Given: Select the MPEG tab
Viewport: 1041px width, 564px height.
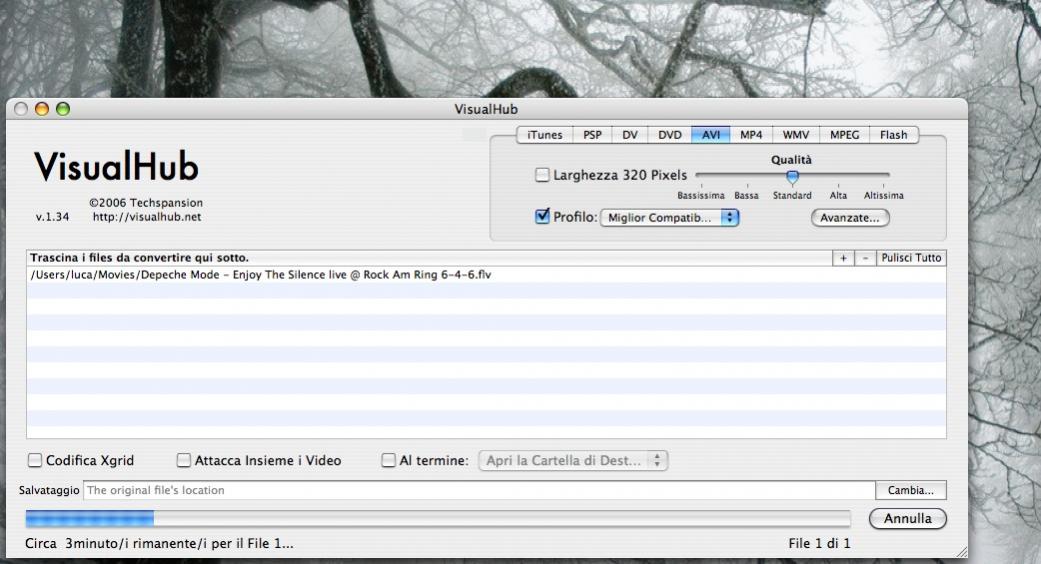Looking at the screenshot, I should pyautogui.click(x=844, y=135).
